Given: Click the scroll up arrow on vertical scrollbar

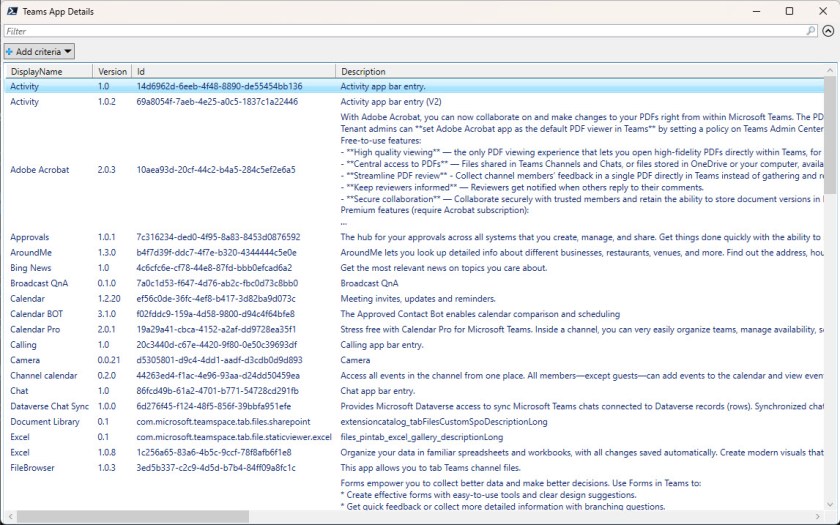Looking at the screenshot, I should click(x=830, y=70).
